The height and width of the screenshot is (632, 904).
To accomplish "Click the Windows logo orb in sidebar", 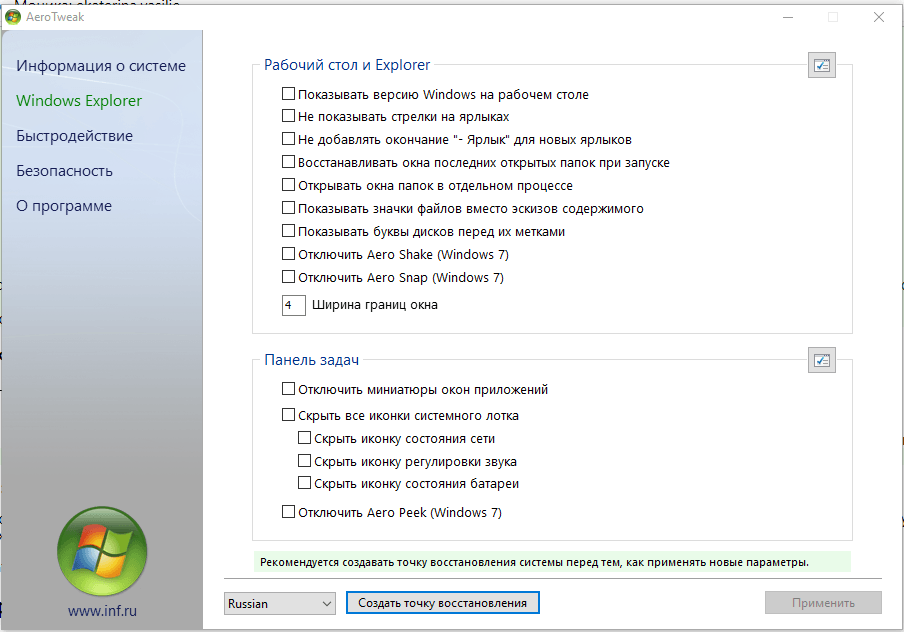I will coord(102,551).
